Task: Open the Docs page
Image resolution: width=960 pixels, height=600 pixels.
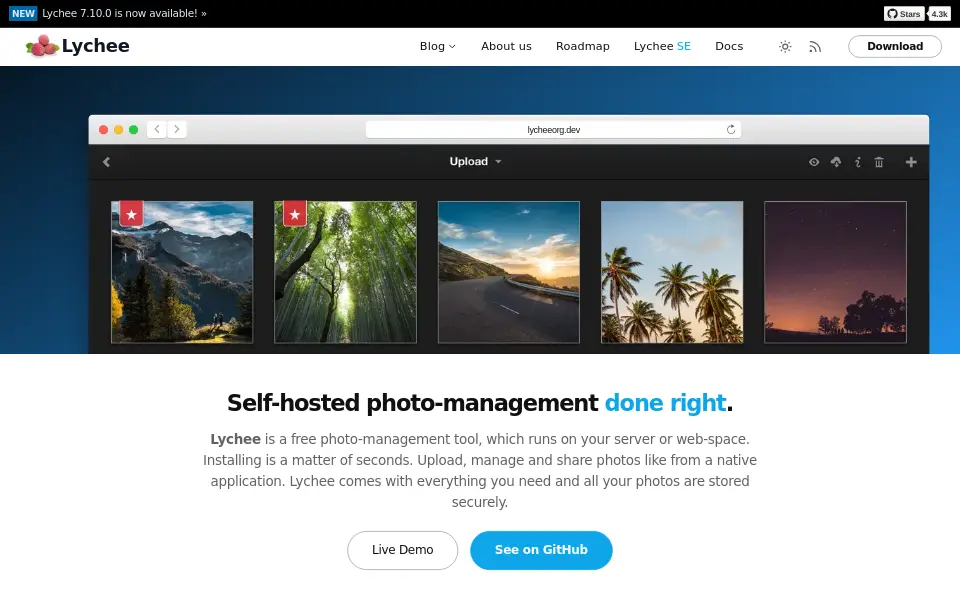Action: [x=729, y=47]
